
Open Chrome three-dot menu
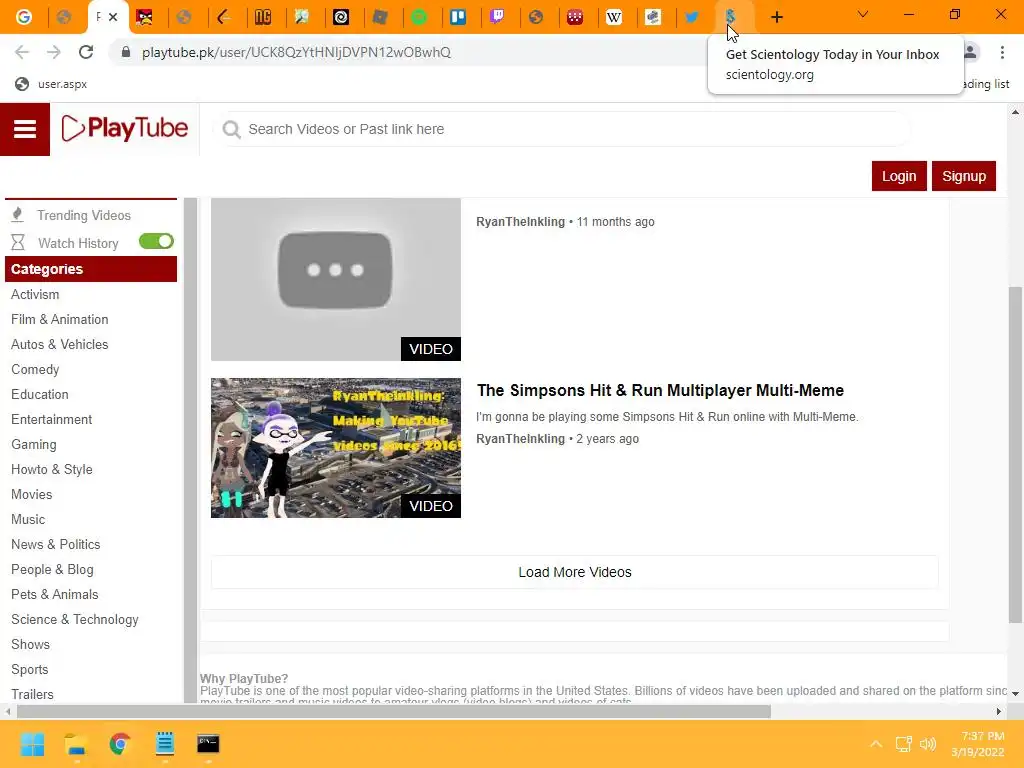1002,52
